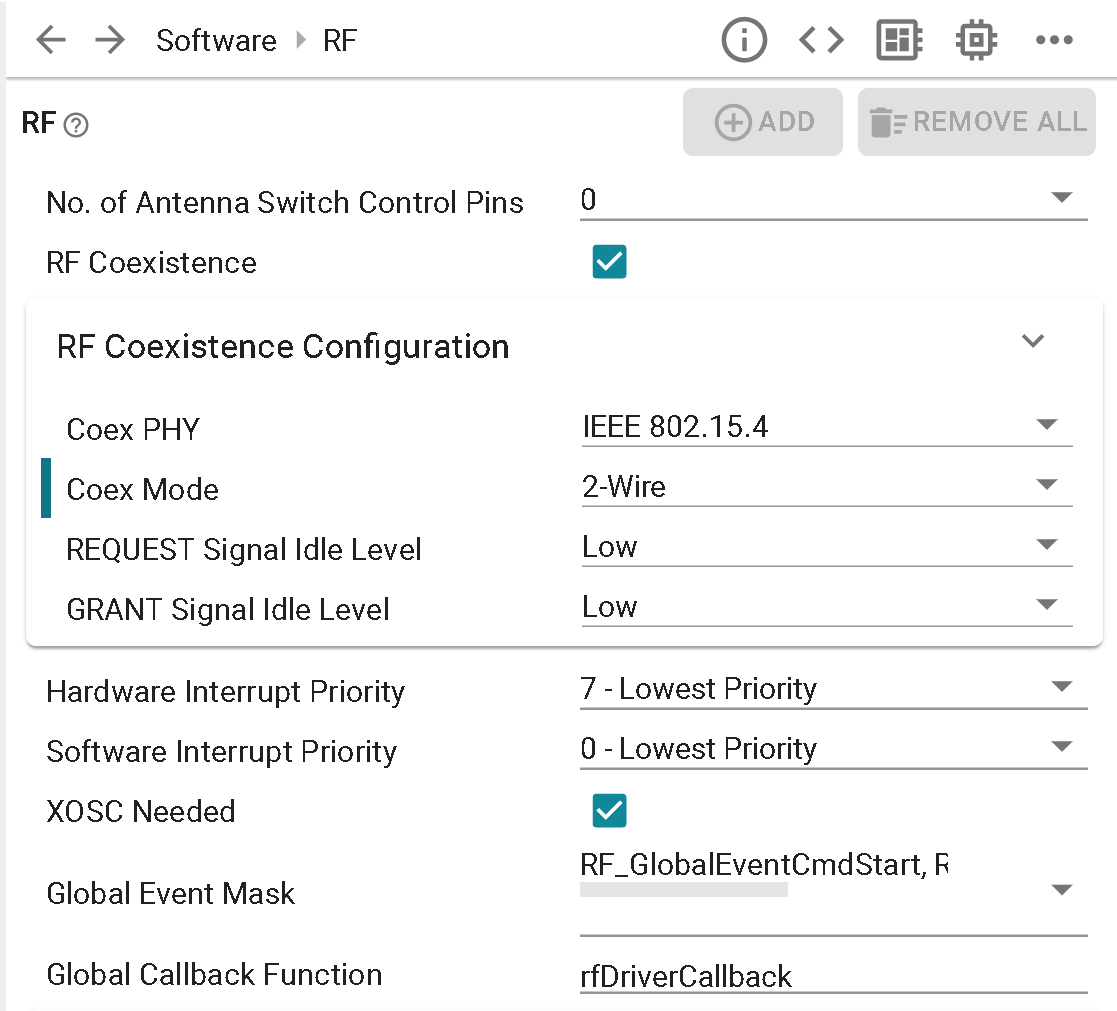This screenshot has width=1117, height=1011.
Task: Click the forward navigation arrow
Action: coord(110,40)
